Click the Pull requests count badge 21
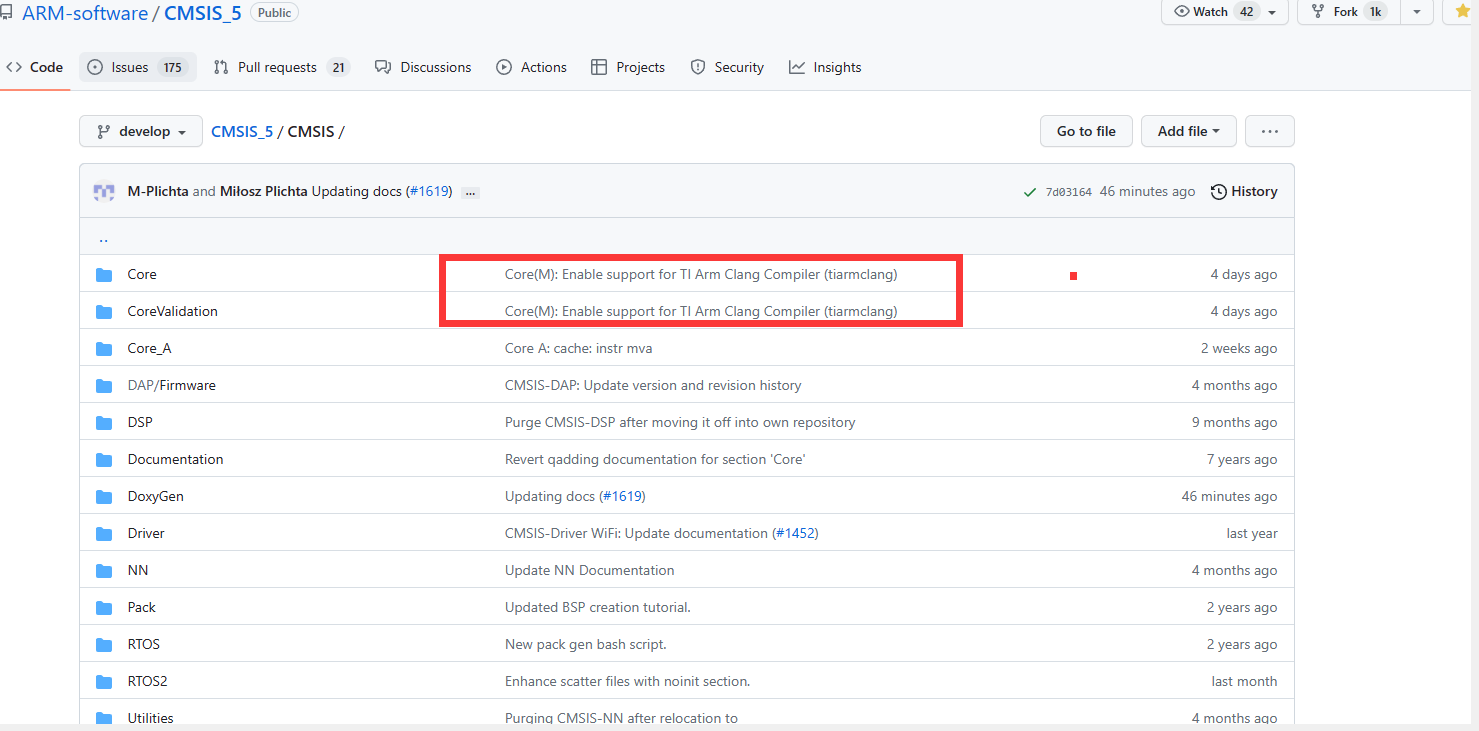This screenshot has height=731, width=1479. coord(338,68)
